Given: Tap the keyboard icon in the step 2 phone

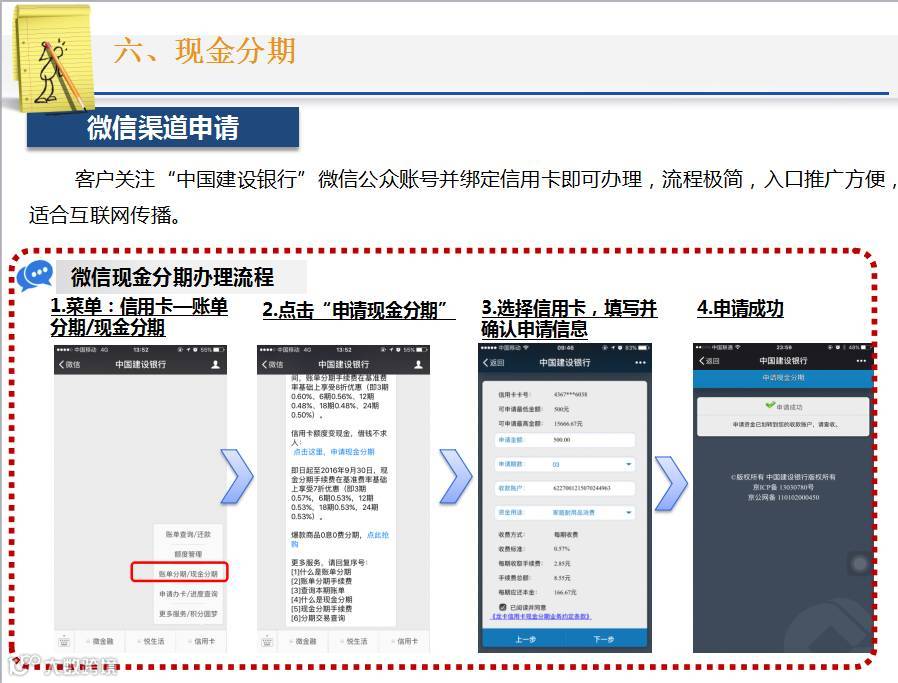Looking at the screenshot, I should point(267,641).
